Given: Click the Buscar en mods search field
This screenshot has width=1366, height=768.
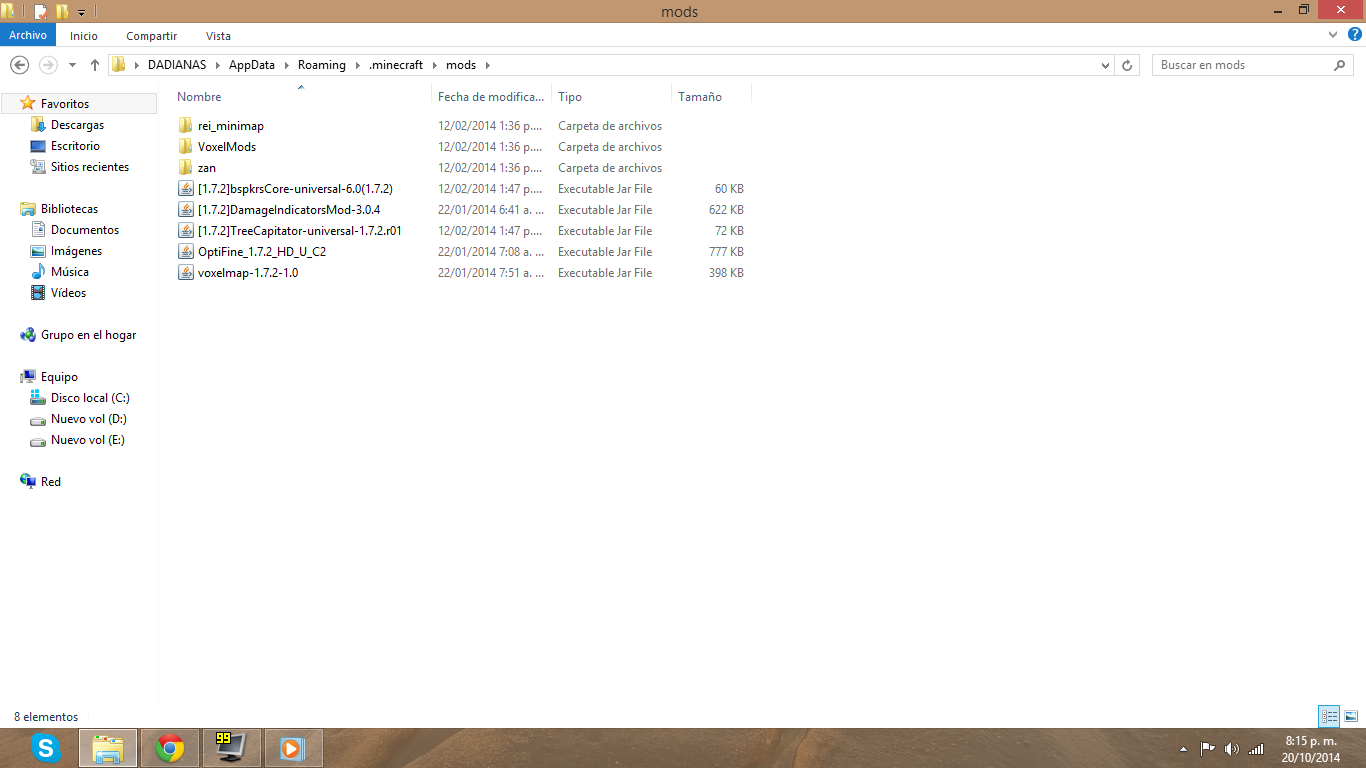Looking at the screenshot, I should [x=1244, y=65].
